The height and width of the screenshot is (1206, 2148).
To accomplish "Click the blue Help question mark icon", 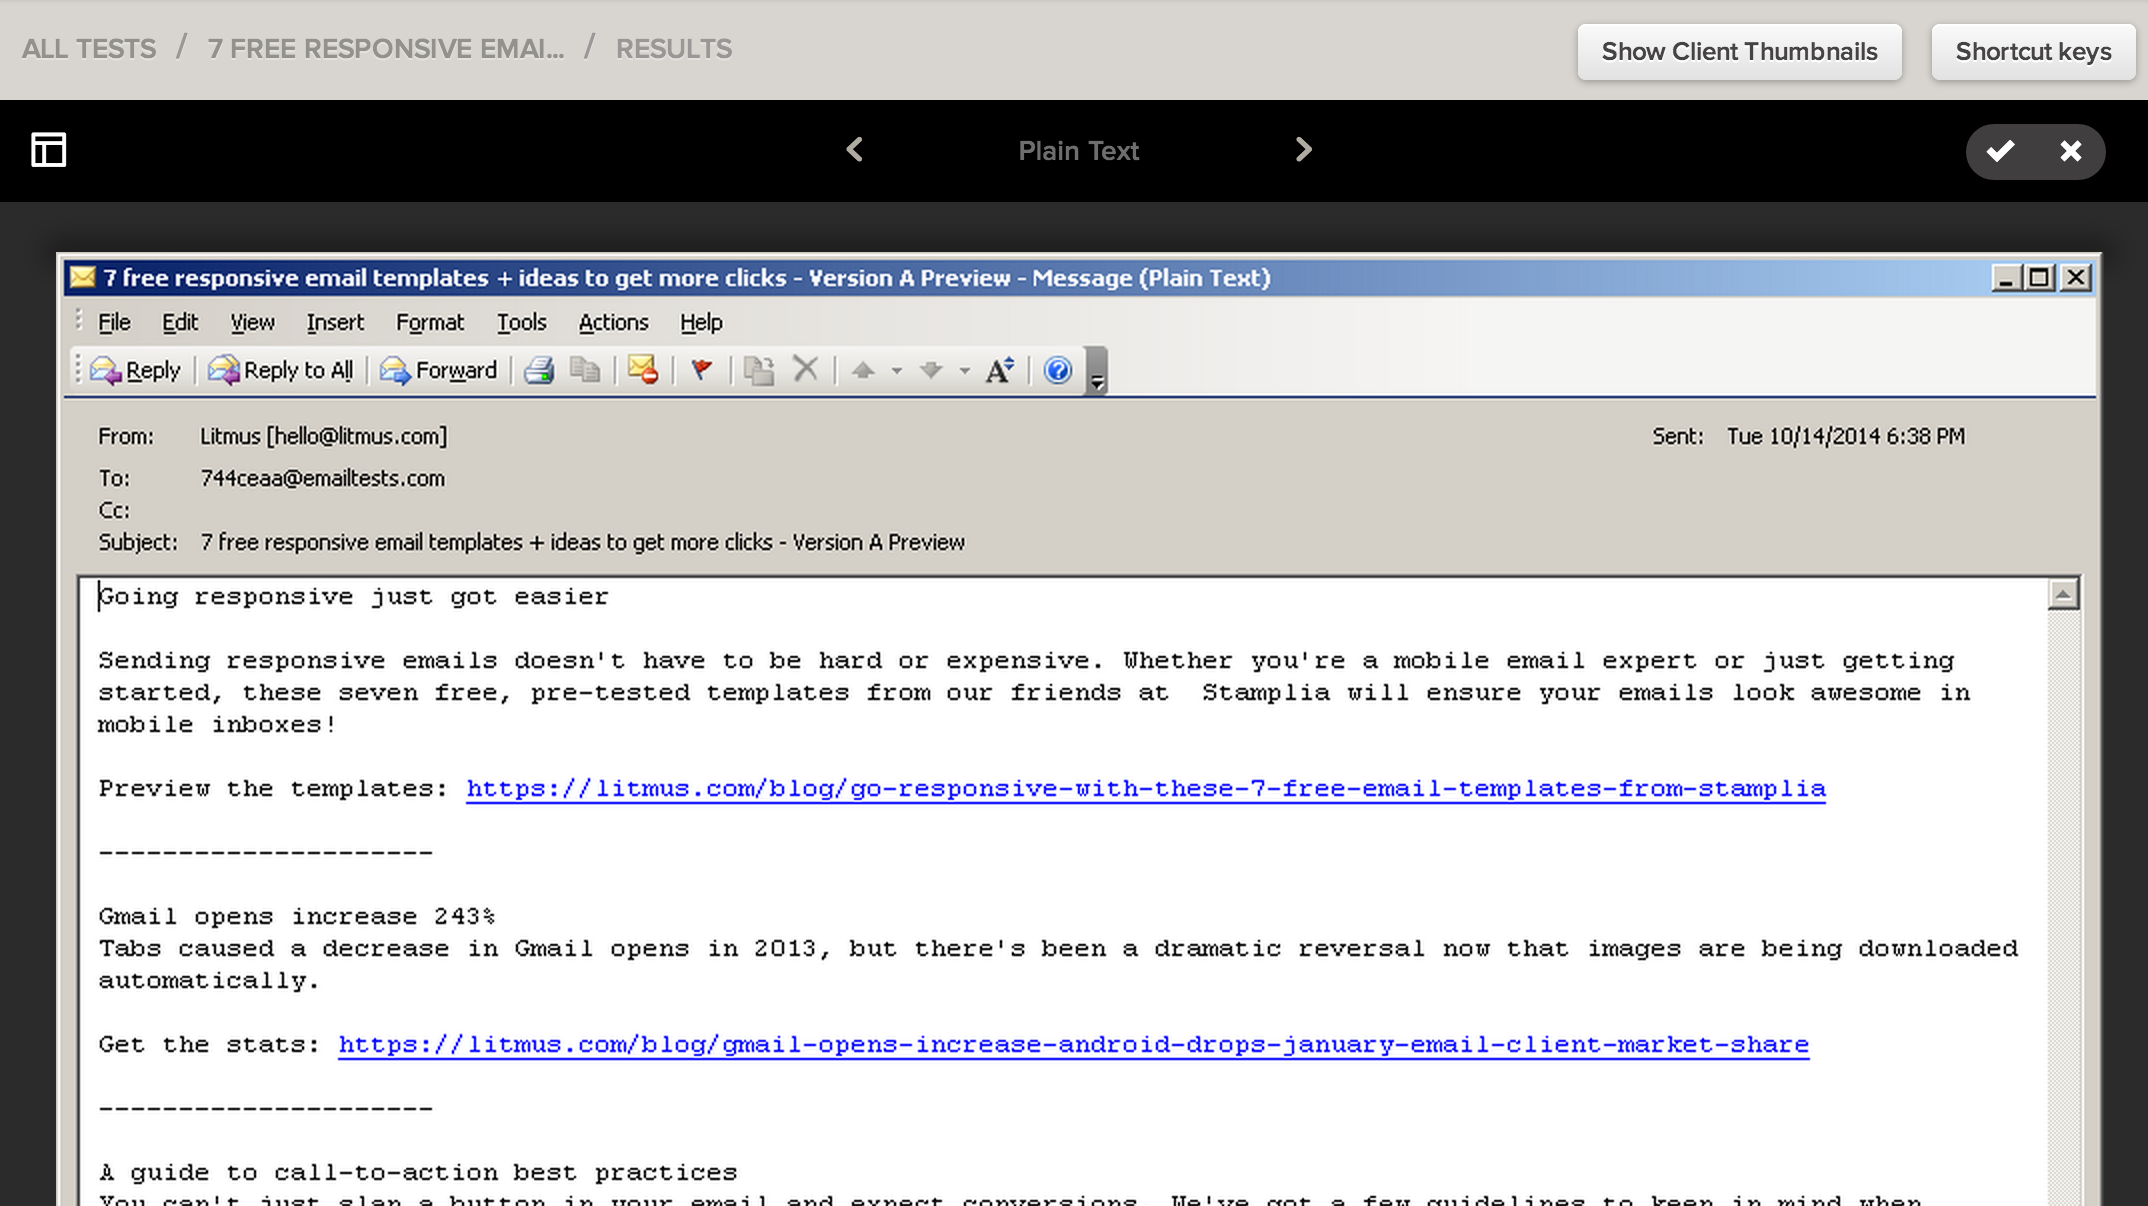I will pos(1058,371).
